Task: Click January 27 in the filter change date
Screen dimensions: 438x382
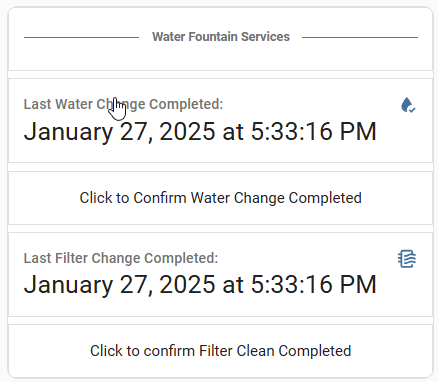Action: tap(87, 285)
